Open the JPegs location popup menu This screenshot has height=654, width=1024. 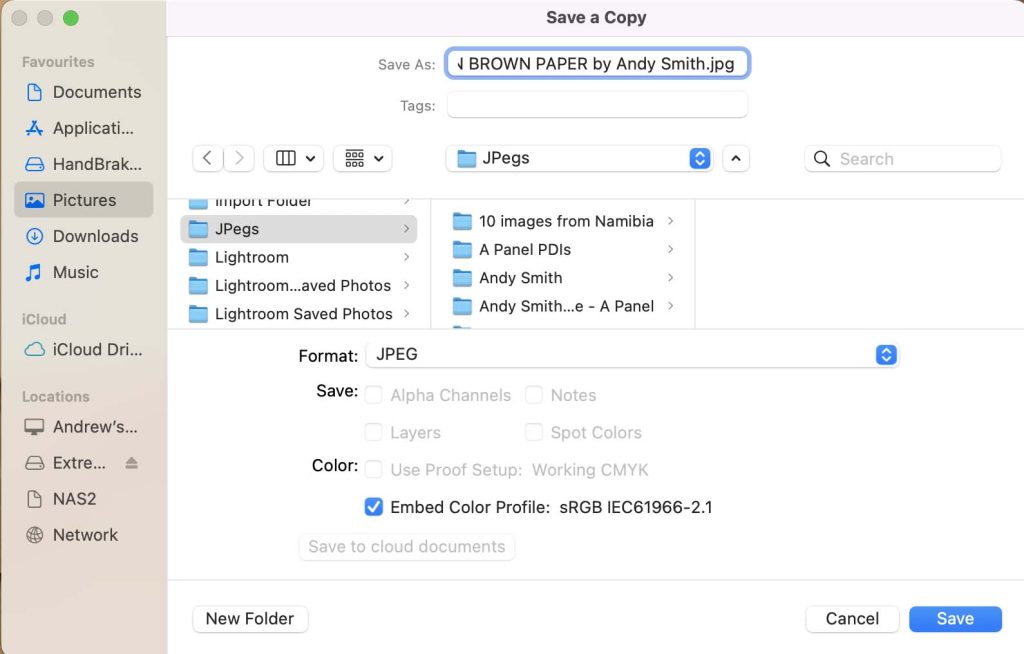coord(579,158)
